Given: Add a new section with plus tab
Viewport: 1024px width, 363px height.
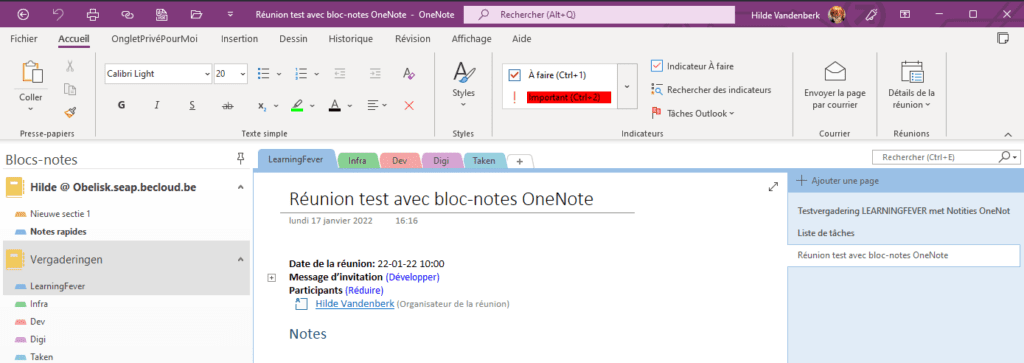Looking at the screenshot, I should [520, 161].
